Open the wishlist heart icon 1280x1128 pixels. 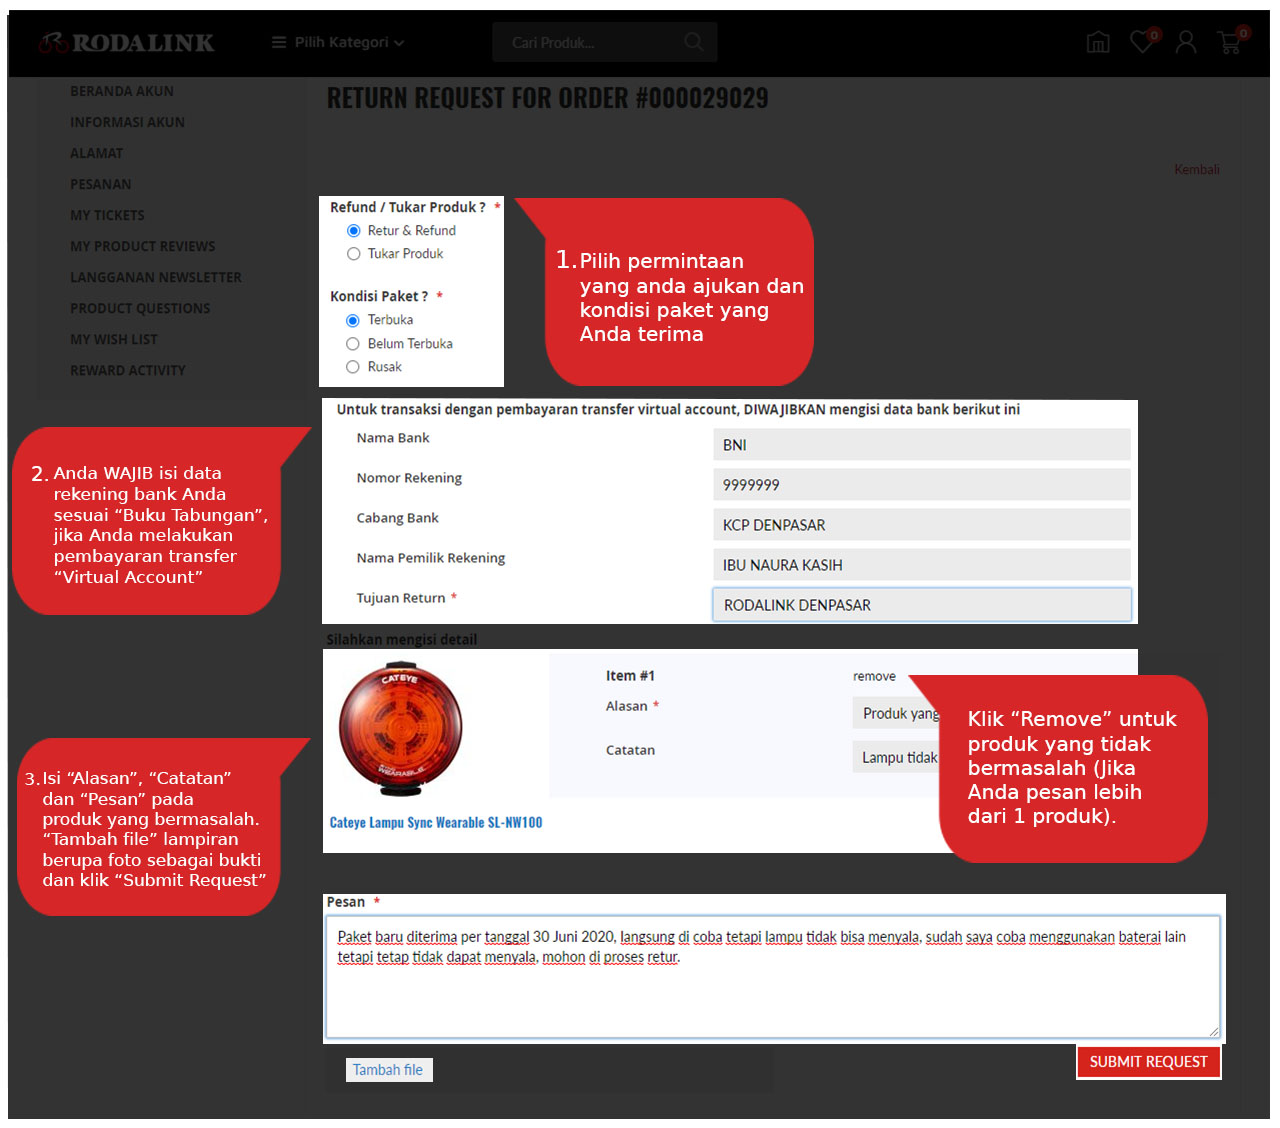pos(1142,42)
